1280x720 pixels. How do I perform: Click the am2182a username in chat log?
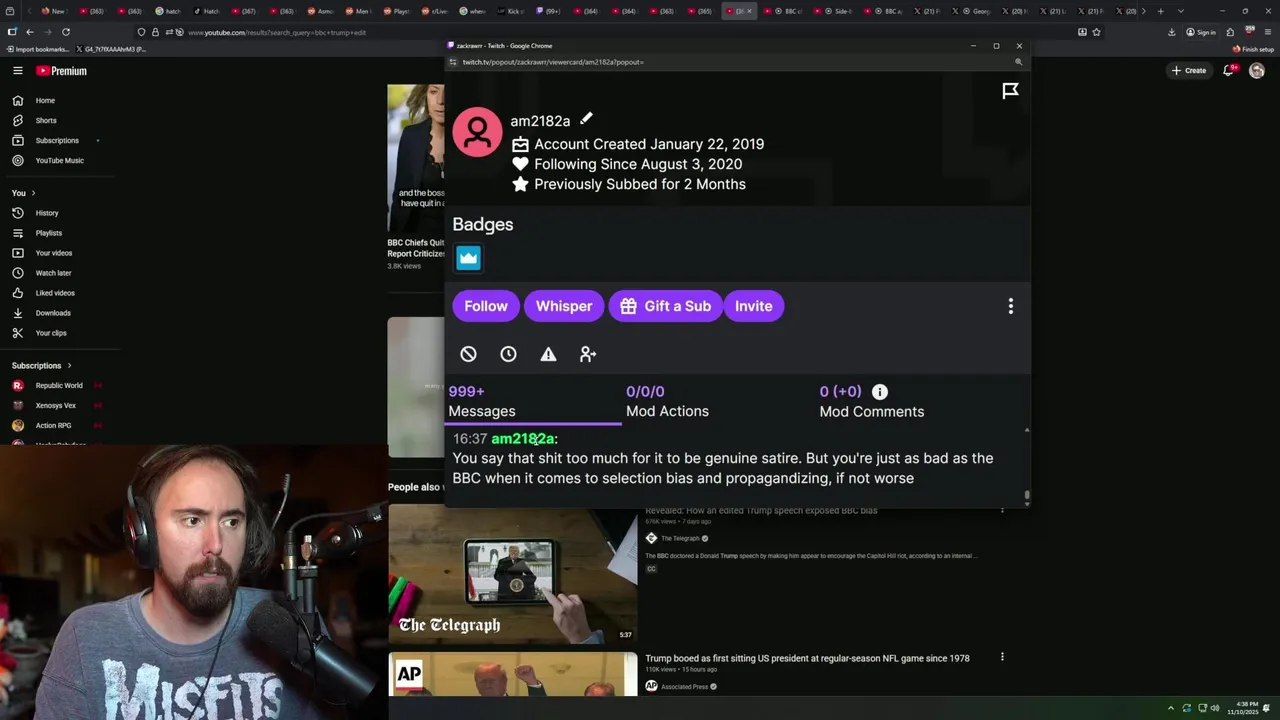523,439
